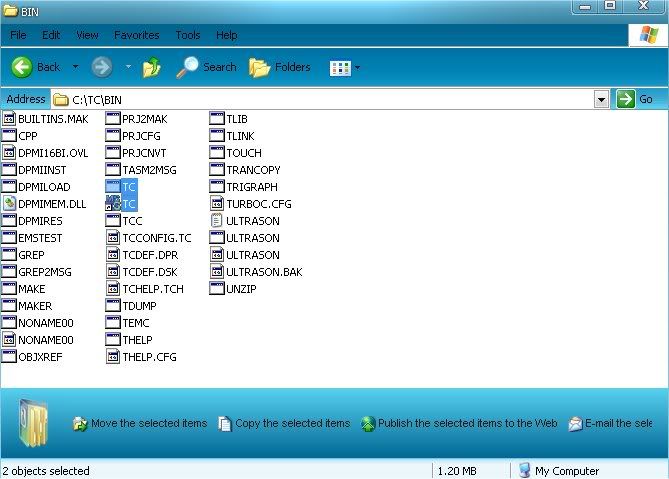This screenshot has width=669, height=479.
Task: Open the Favorites menu
Action: pyautogui.click(x=137, y=35)
